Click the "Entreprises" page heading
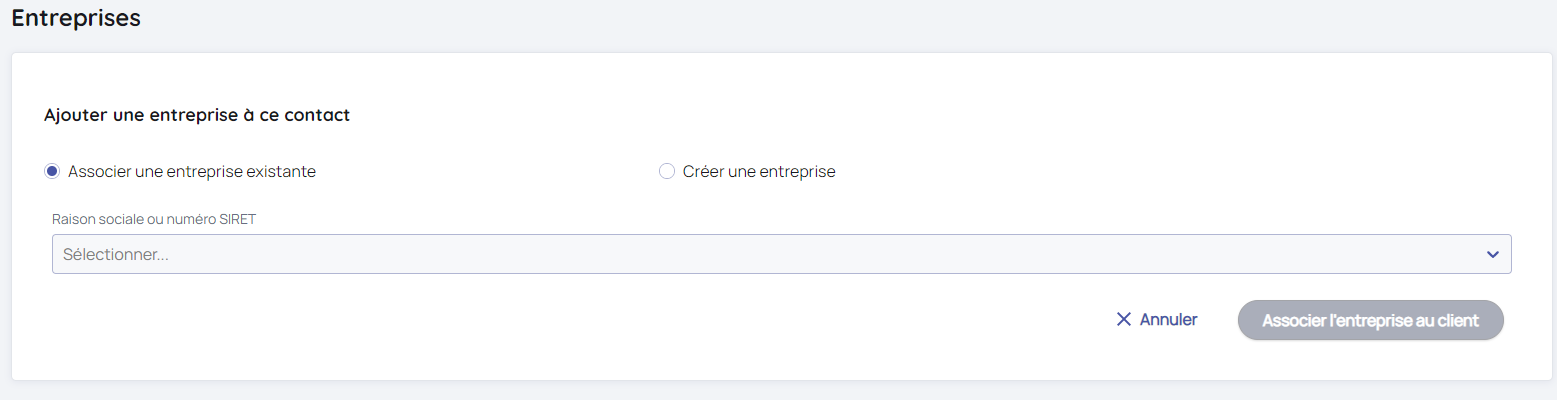This screenshot has width=1557, height=400. pos(76,18)
